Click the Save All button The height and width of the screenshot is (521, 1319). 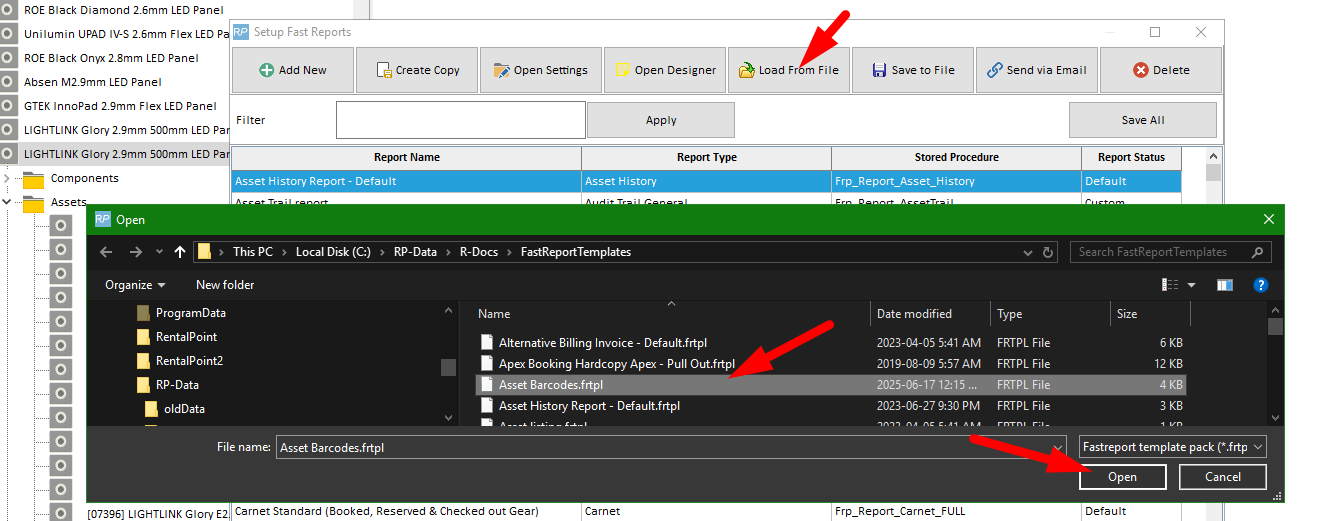click(1142, 120)
